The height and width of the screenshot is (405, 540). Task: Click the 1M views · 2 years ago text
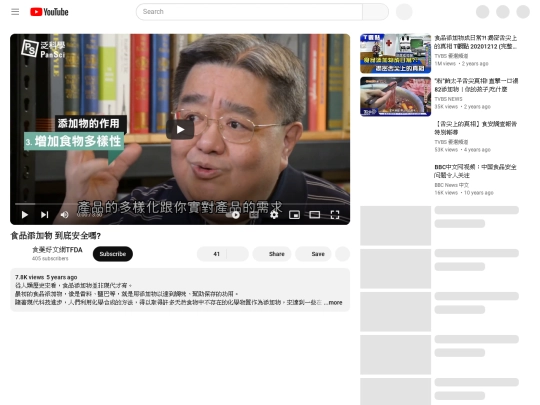coord(461,64)
